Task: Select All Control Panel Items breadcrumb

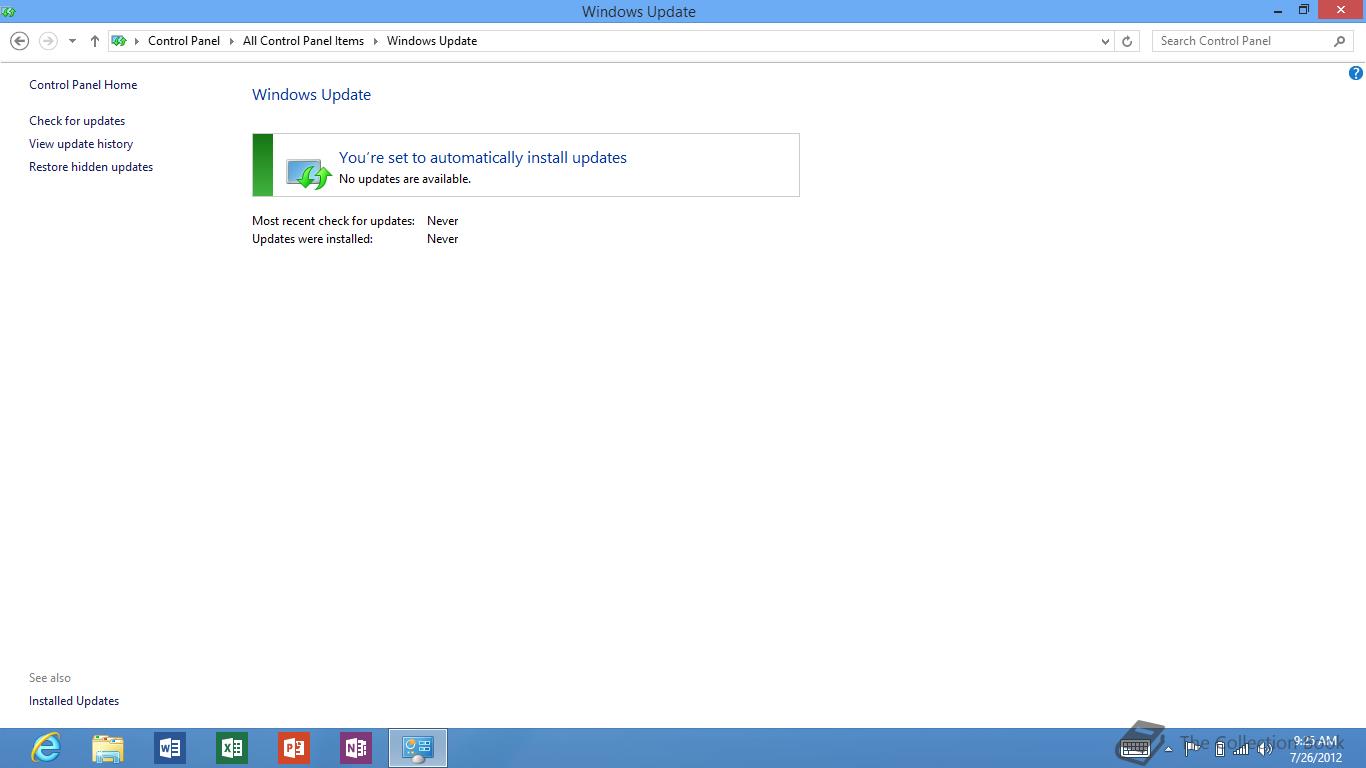Action: point(303,41)
